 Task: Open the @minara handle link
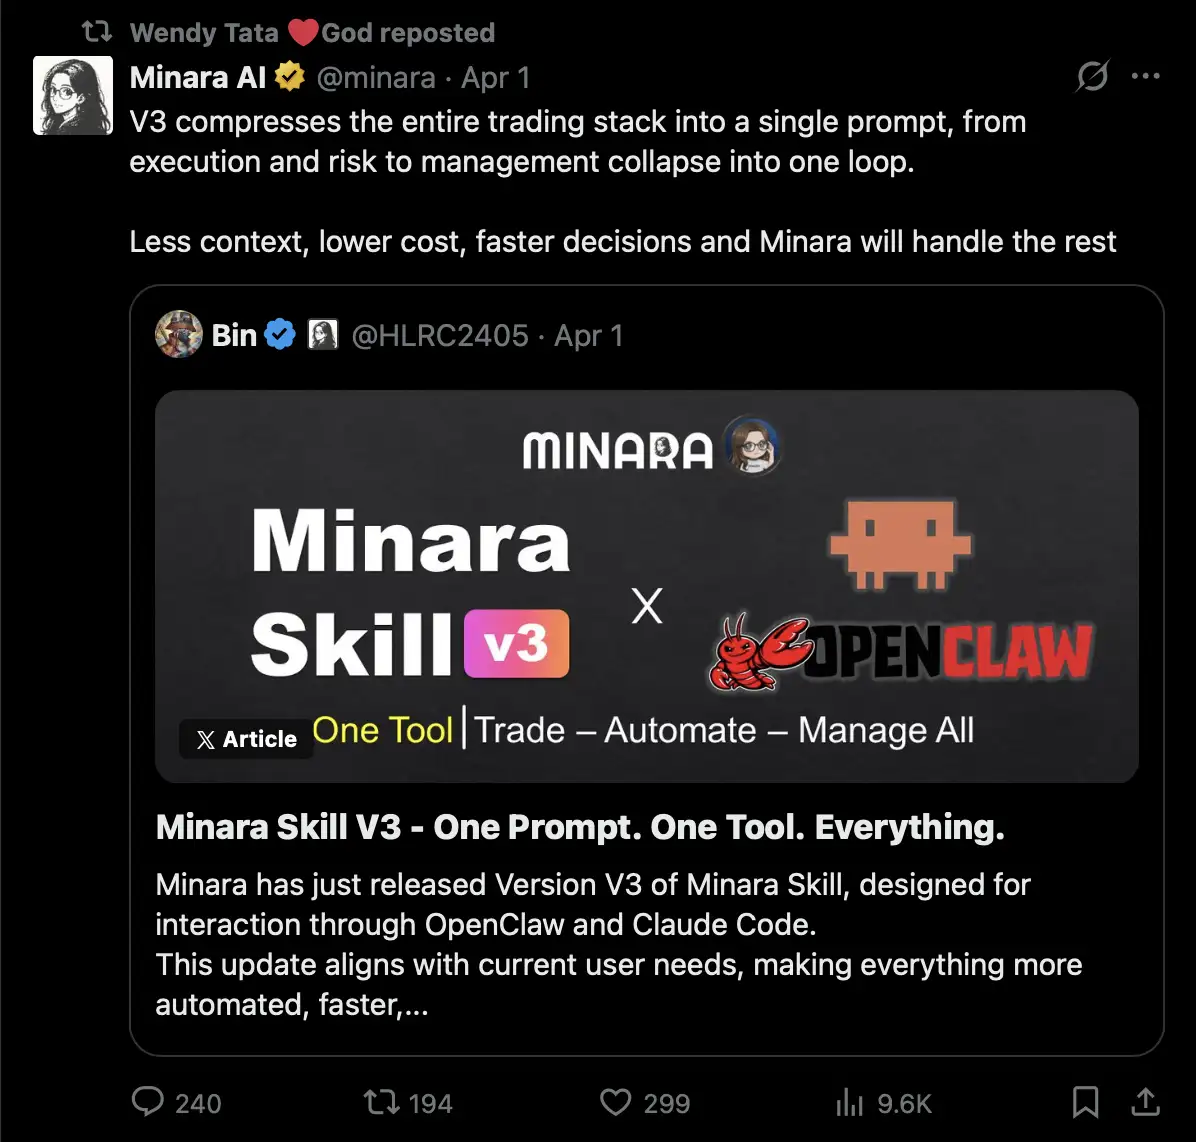point(376,77)
